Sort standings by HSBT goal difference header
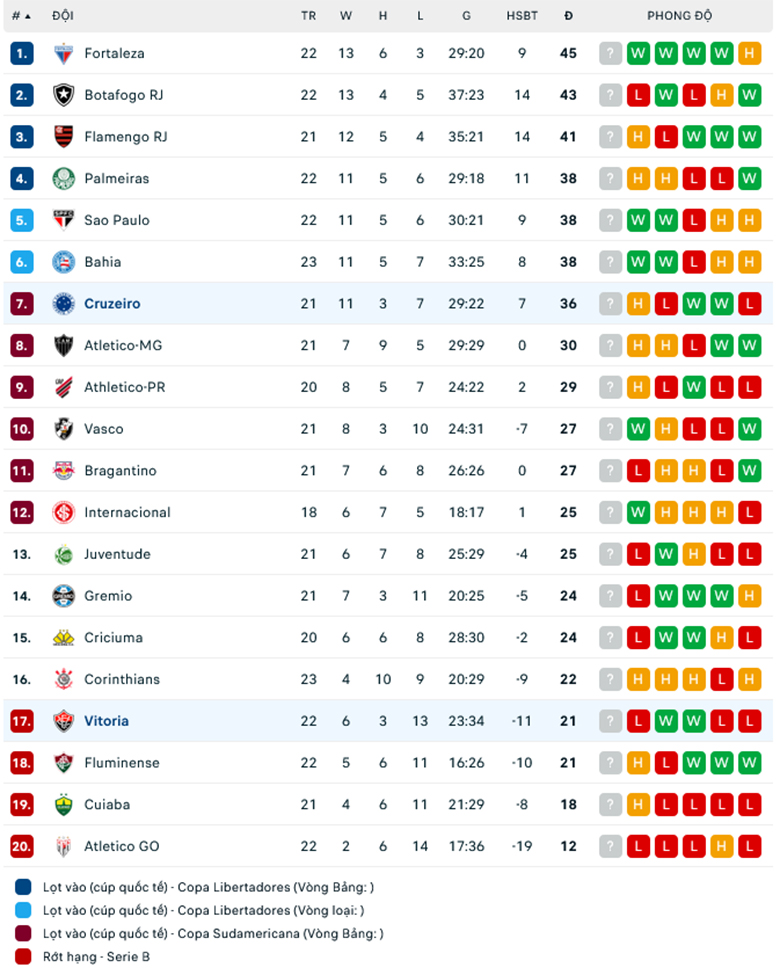Viewport: 780px width, 975px height. pos(522,16)
